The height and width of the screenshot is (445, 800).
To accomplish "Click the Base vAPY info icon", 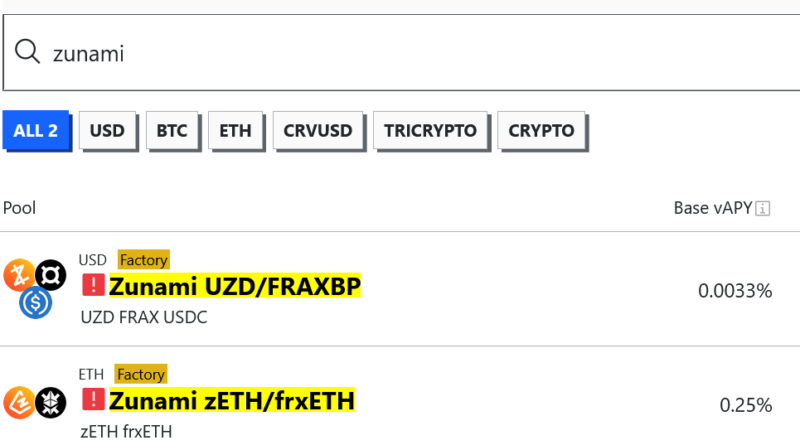I will coord(763,208).
